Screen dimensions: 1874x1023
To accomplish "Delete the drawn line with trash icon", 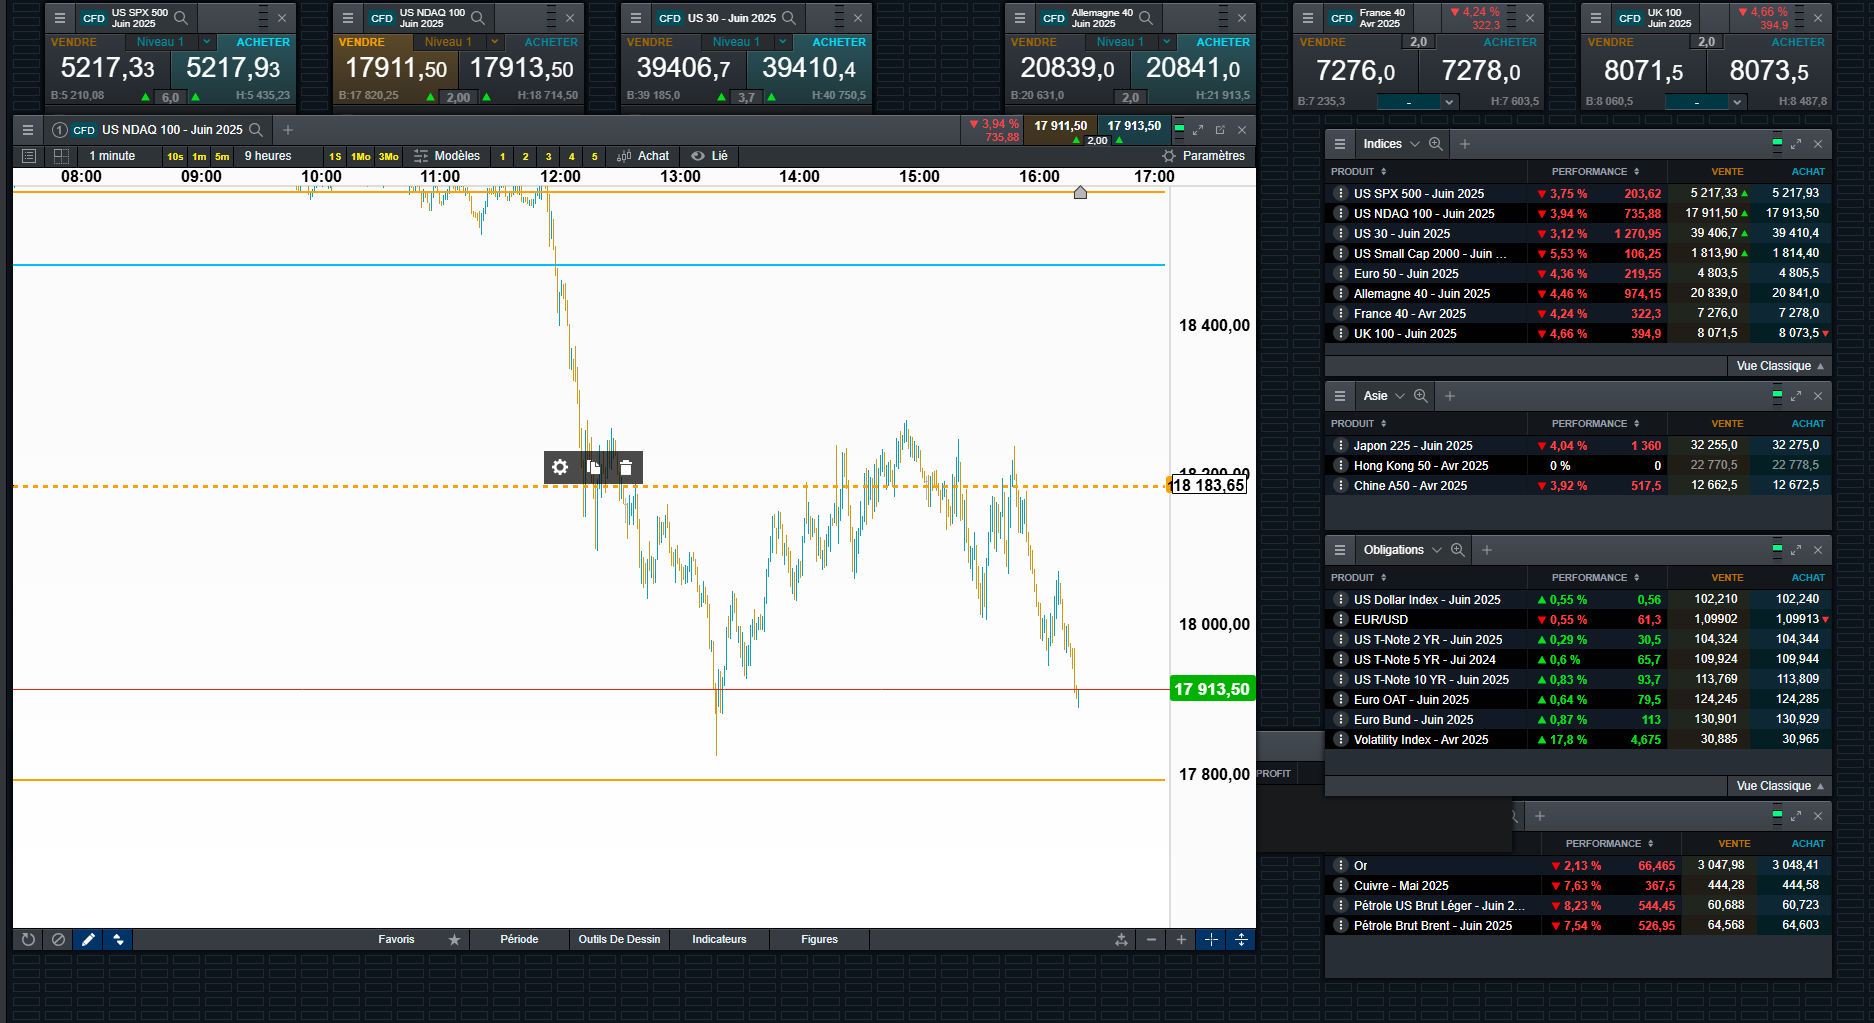I will (626, 467).
